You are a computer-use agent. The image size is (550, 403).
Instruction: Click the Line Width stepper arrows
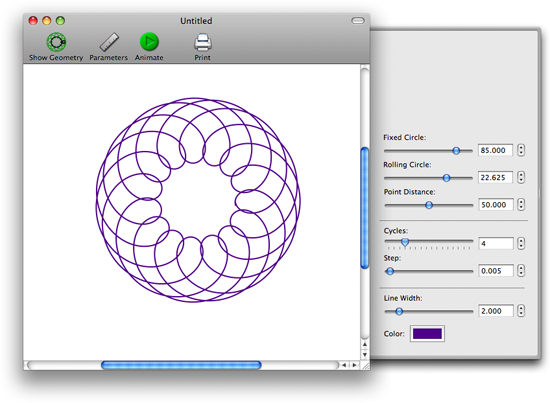click(521, 310)
